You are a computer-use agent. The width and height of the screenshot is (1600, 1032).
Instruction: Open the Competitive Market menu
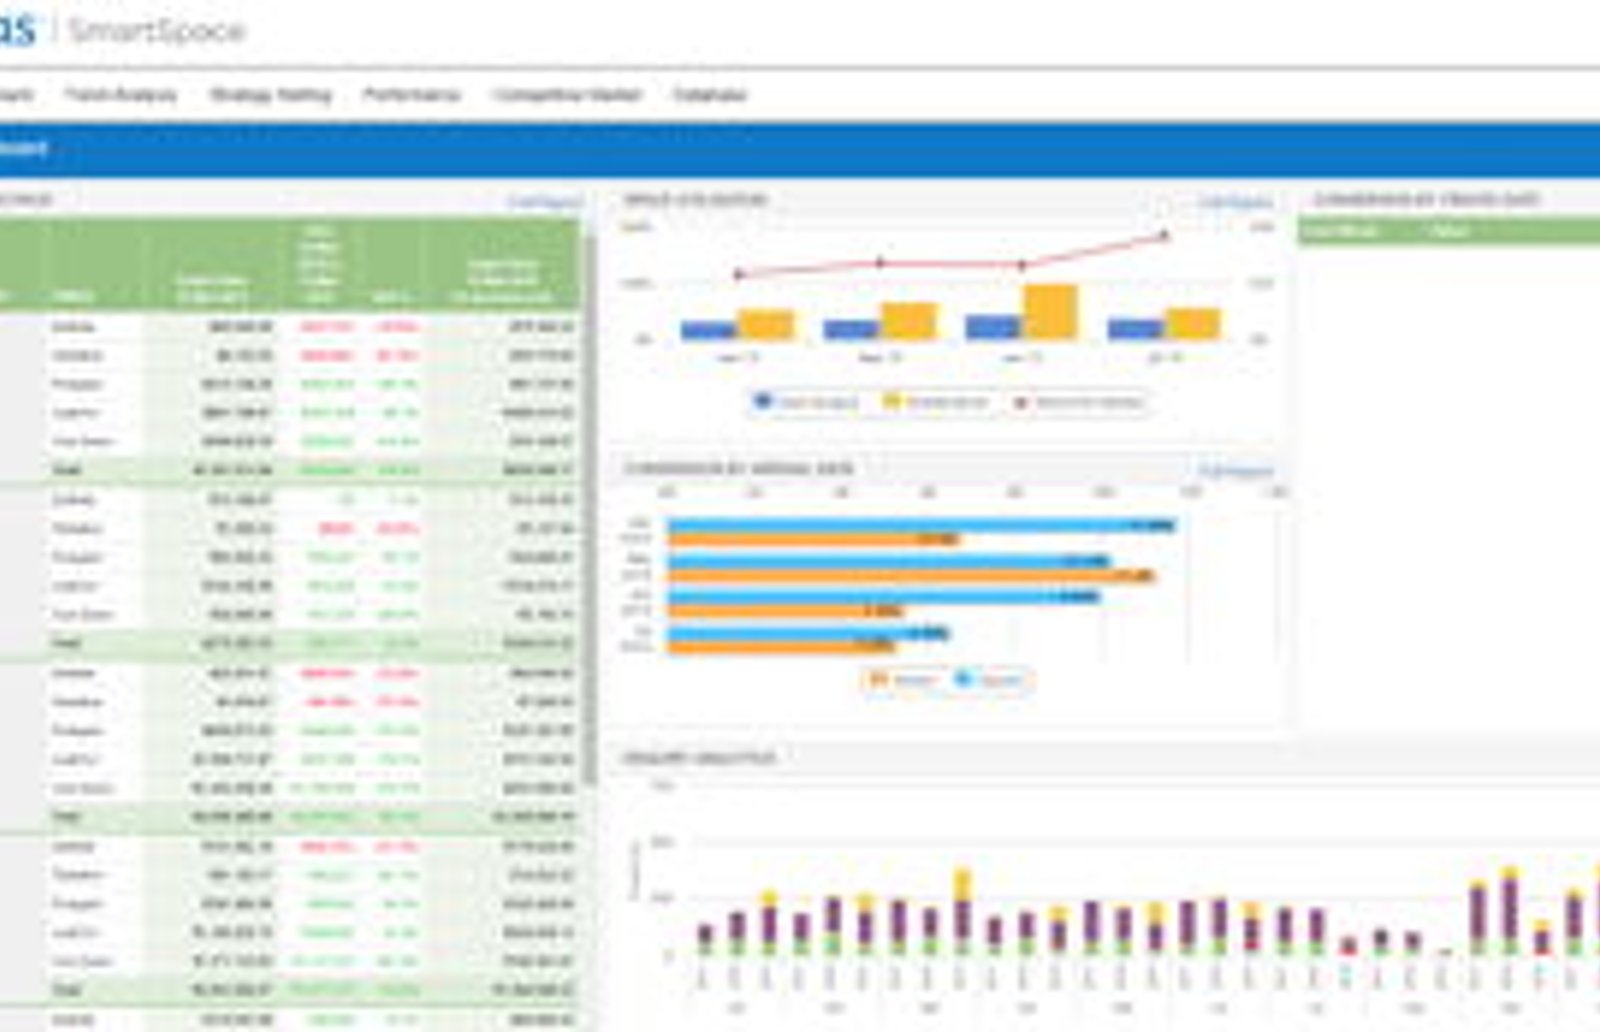[566, 94]
